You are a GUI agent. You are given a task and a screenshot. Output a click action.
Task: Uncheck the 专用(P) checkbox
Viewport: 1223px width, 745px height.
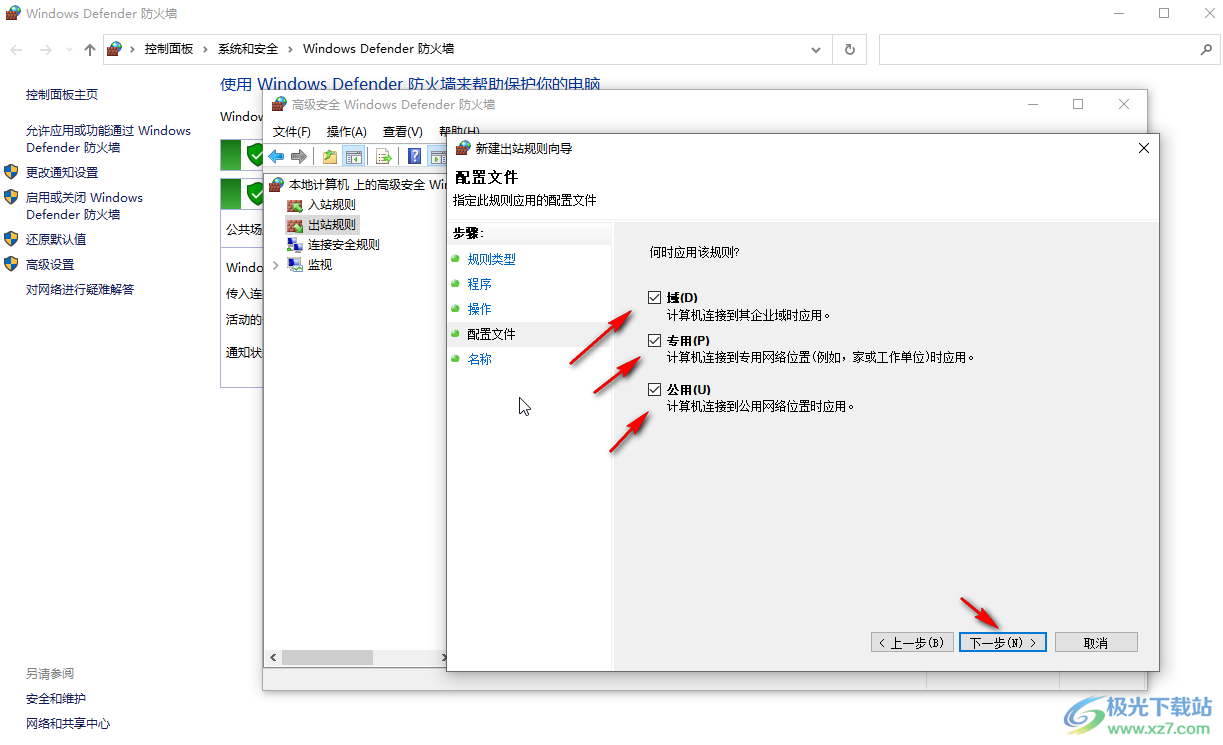click(x=655, y=341)
